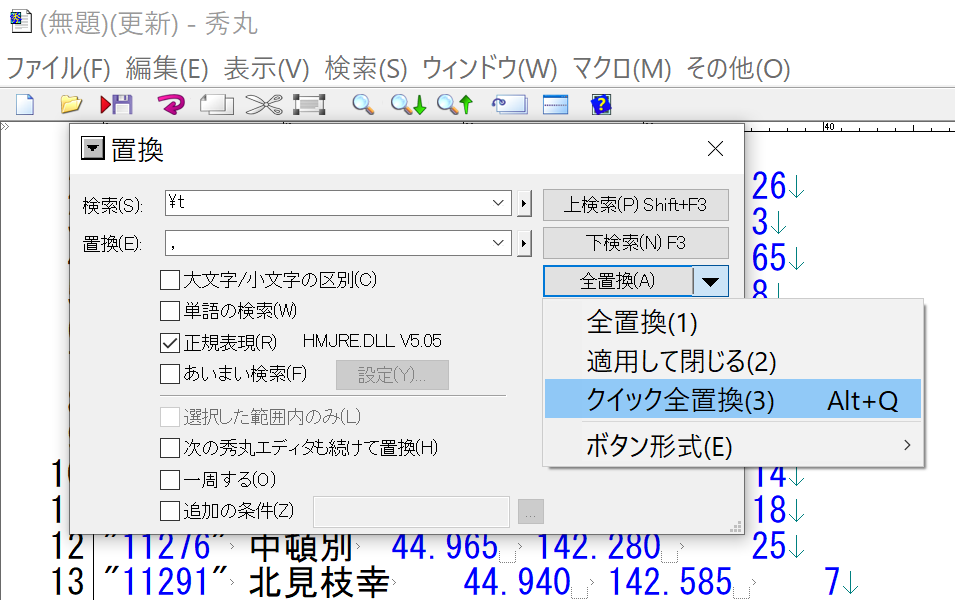Click the text 北見枝幸 in the editor
The height and width of the screenshot is (600, 955).
[x=319, y=582]
